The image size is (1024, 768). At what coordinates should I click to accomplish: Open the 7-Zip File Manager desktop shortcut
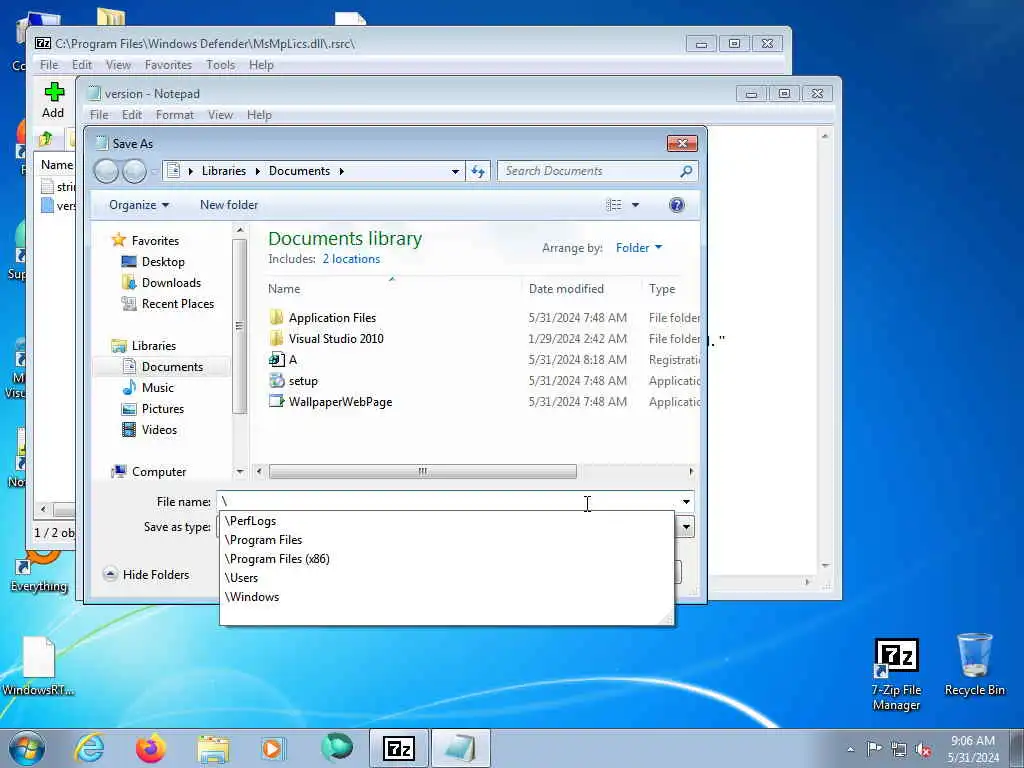tap(897, 675)
